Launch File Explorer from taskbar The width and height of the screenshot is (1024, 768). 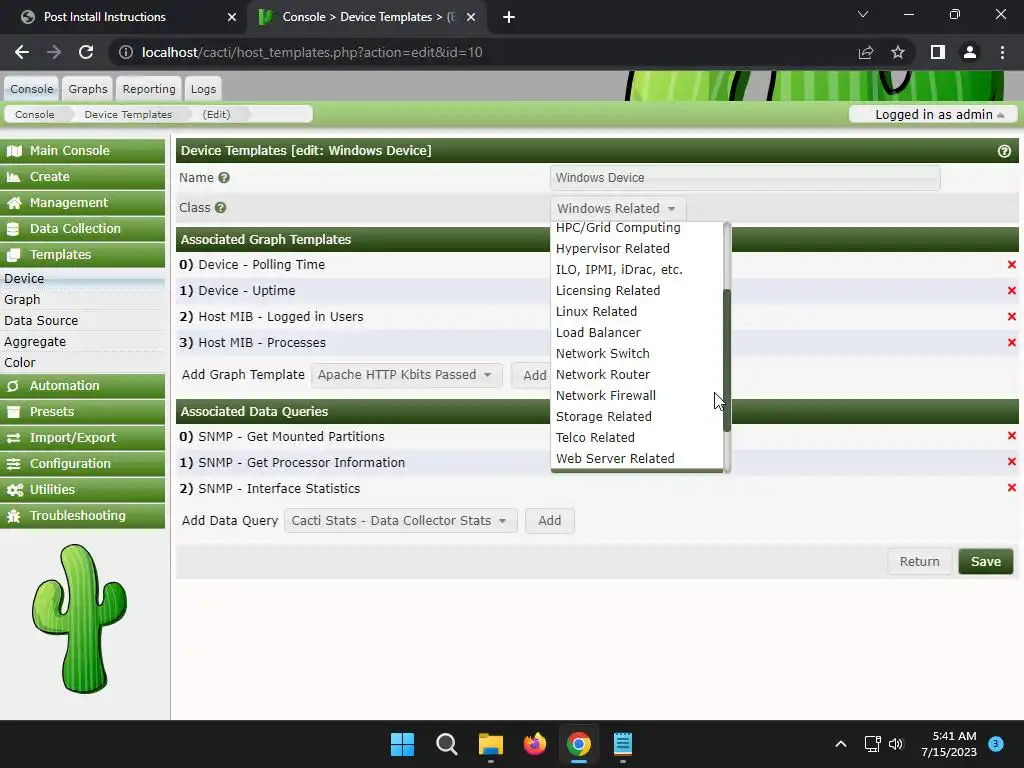[490, 744]
